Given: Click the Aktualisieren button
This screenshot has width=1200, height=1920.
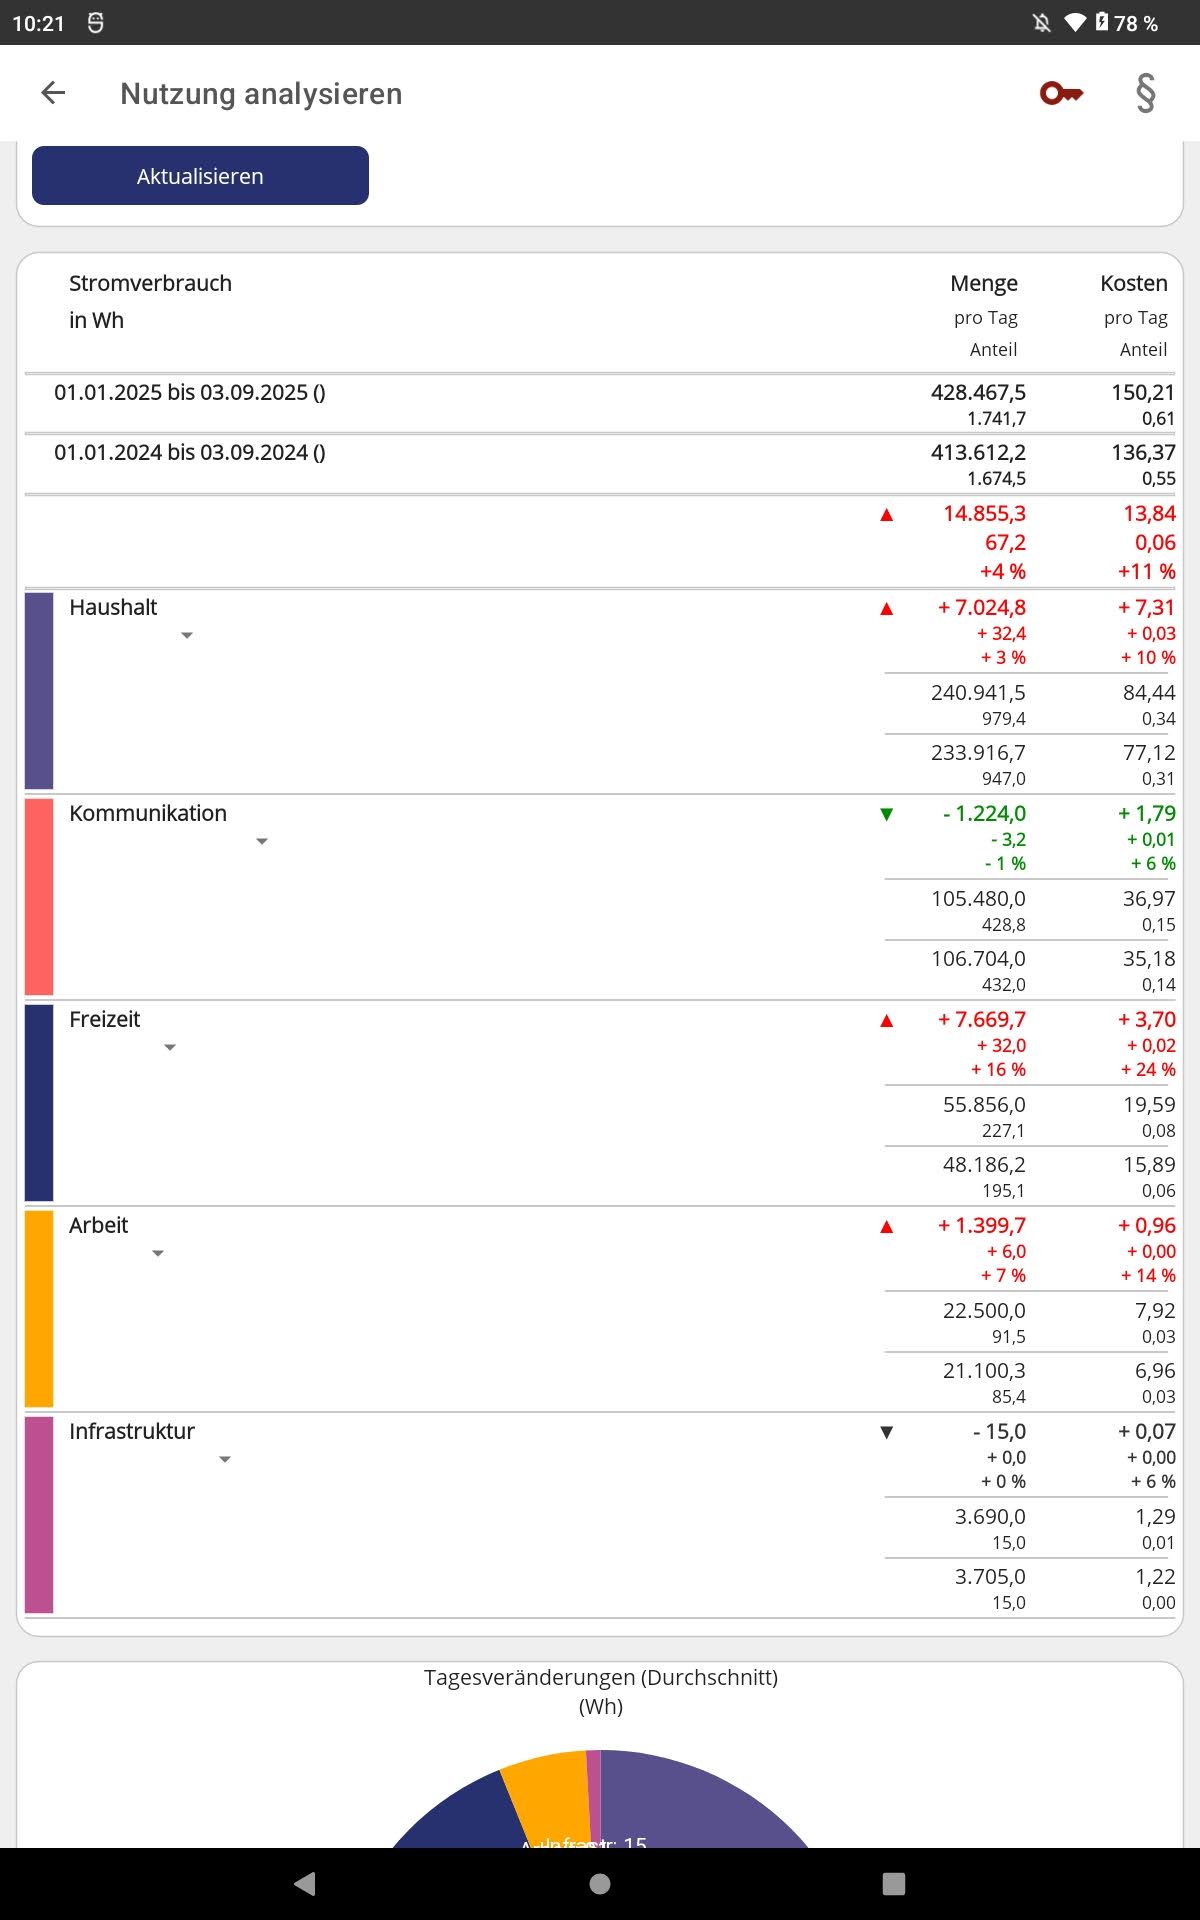Looking at the screenshot, I should click(200, 176).
